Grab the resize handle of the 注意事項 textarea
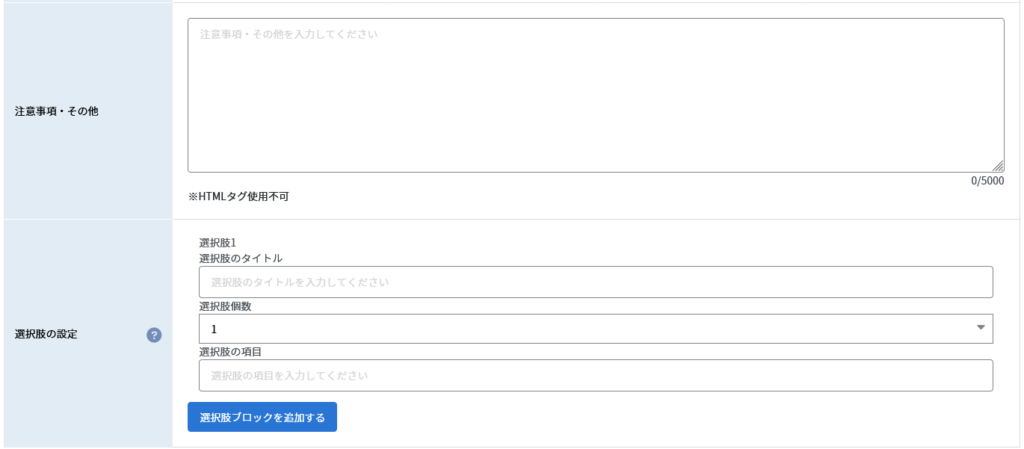This screenshot has width=1024, height=449. (999, 167)
